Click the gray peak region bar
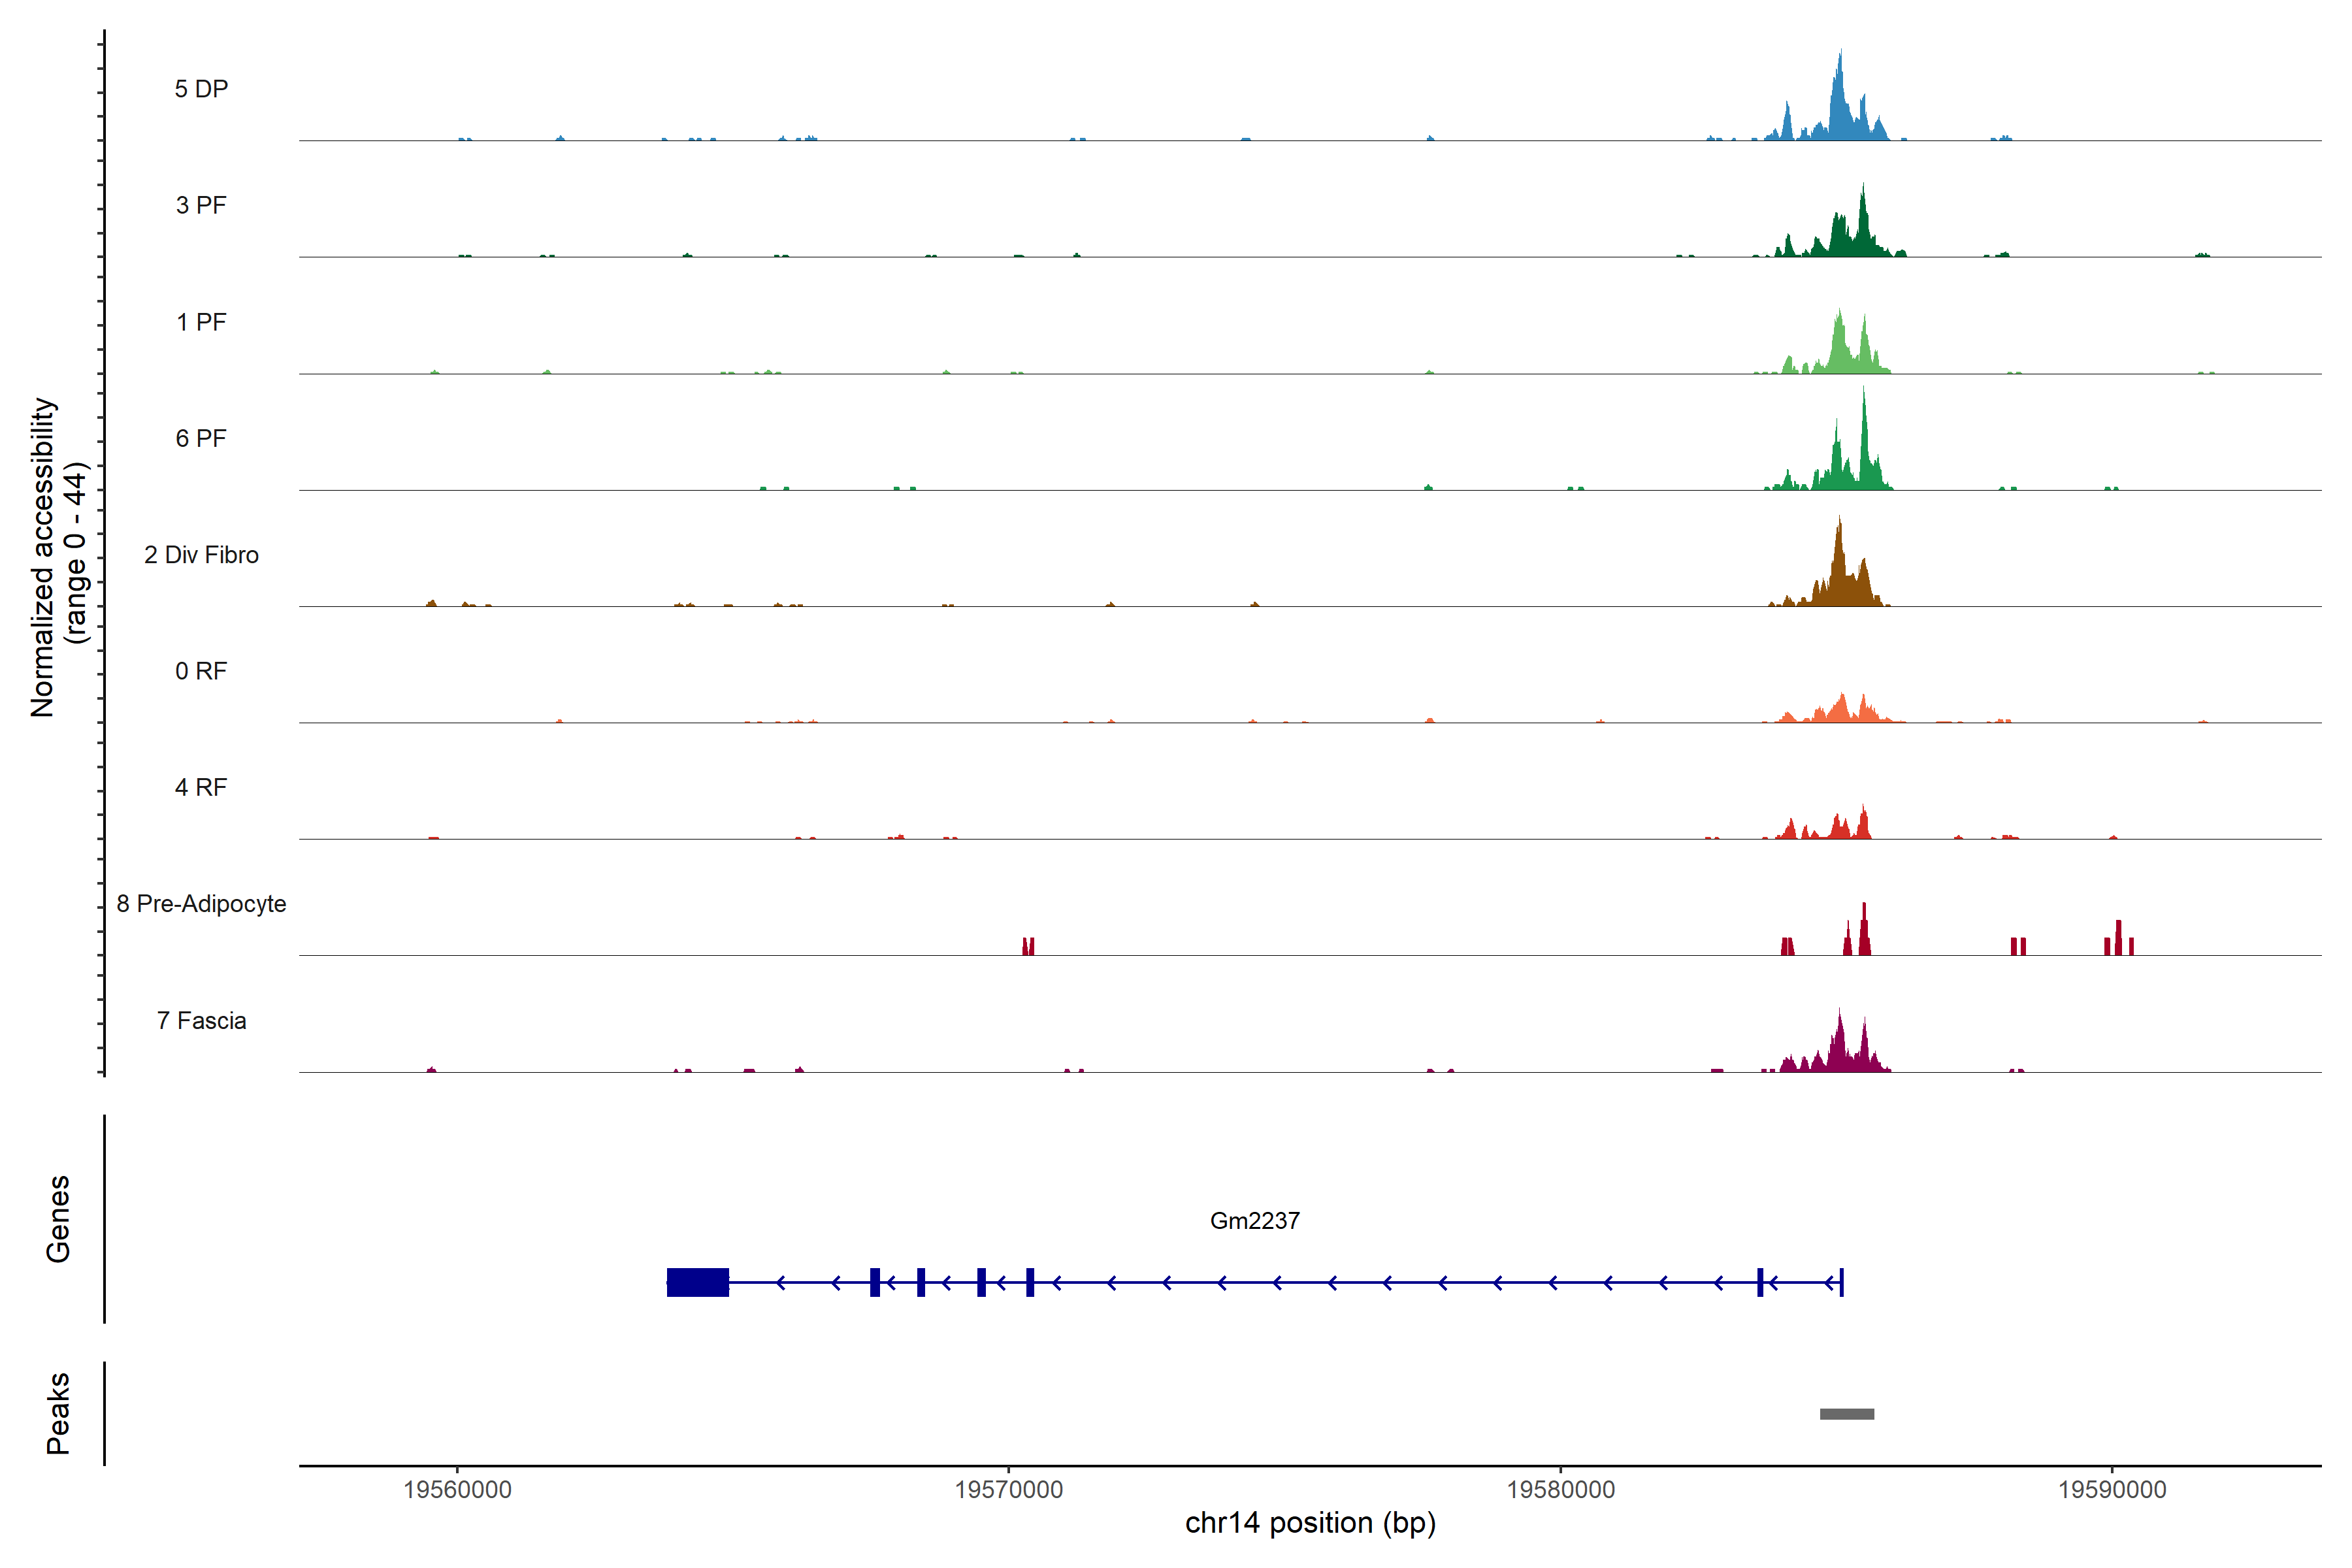Screen dimensions: 2352x1568 1846,1414
